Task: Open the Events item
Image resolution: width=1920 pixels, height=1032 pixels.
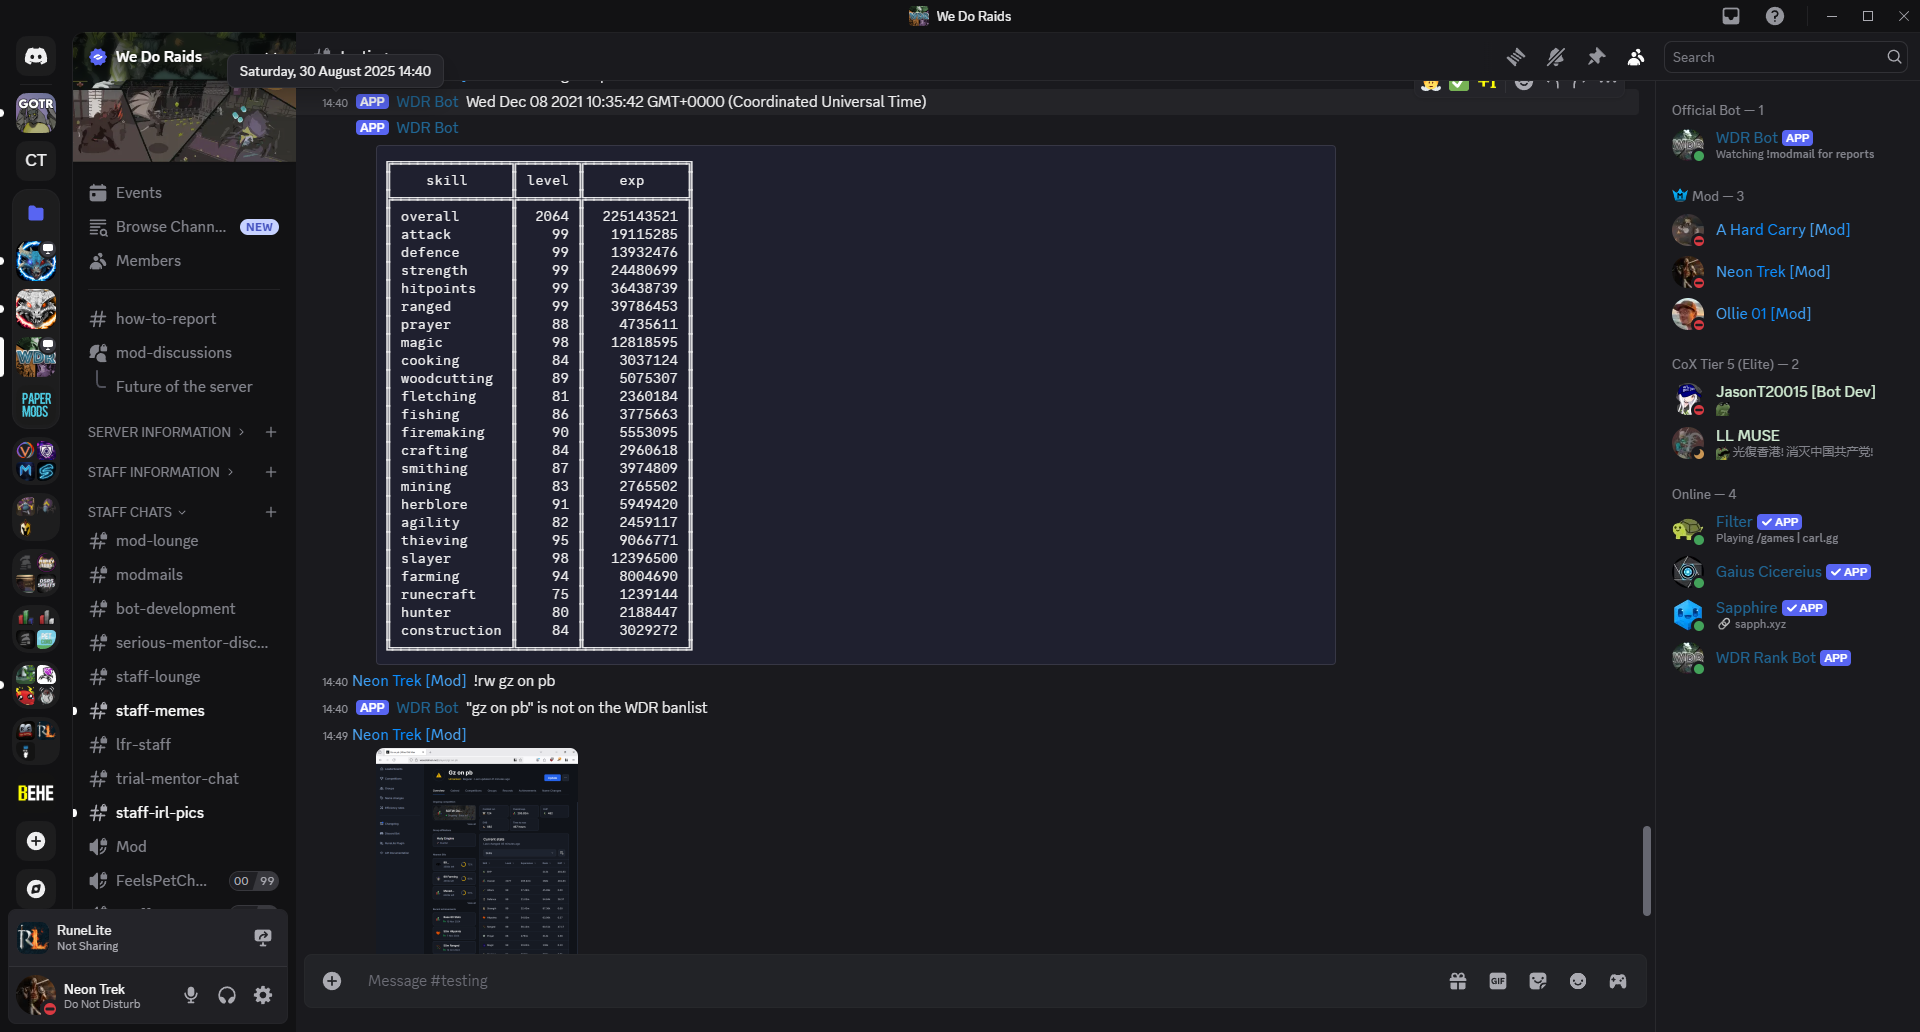Action: click(x=183, y=193)
